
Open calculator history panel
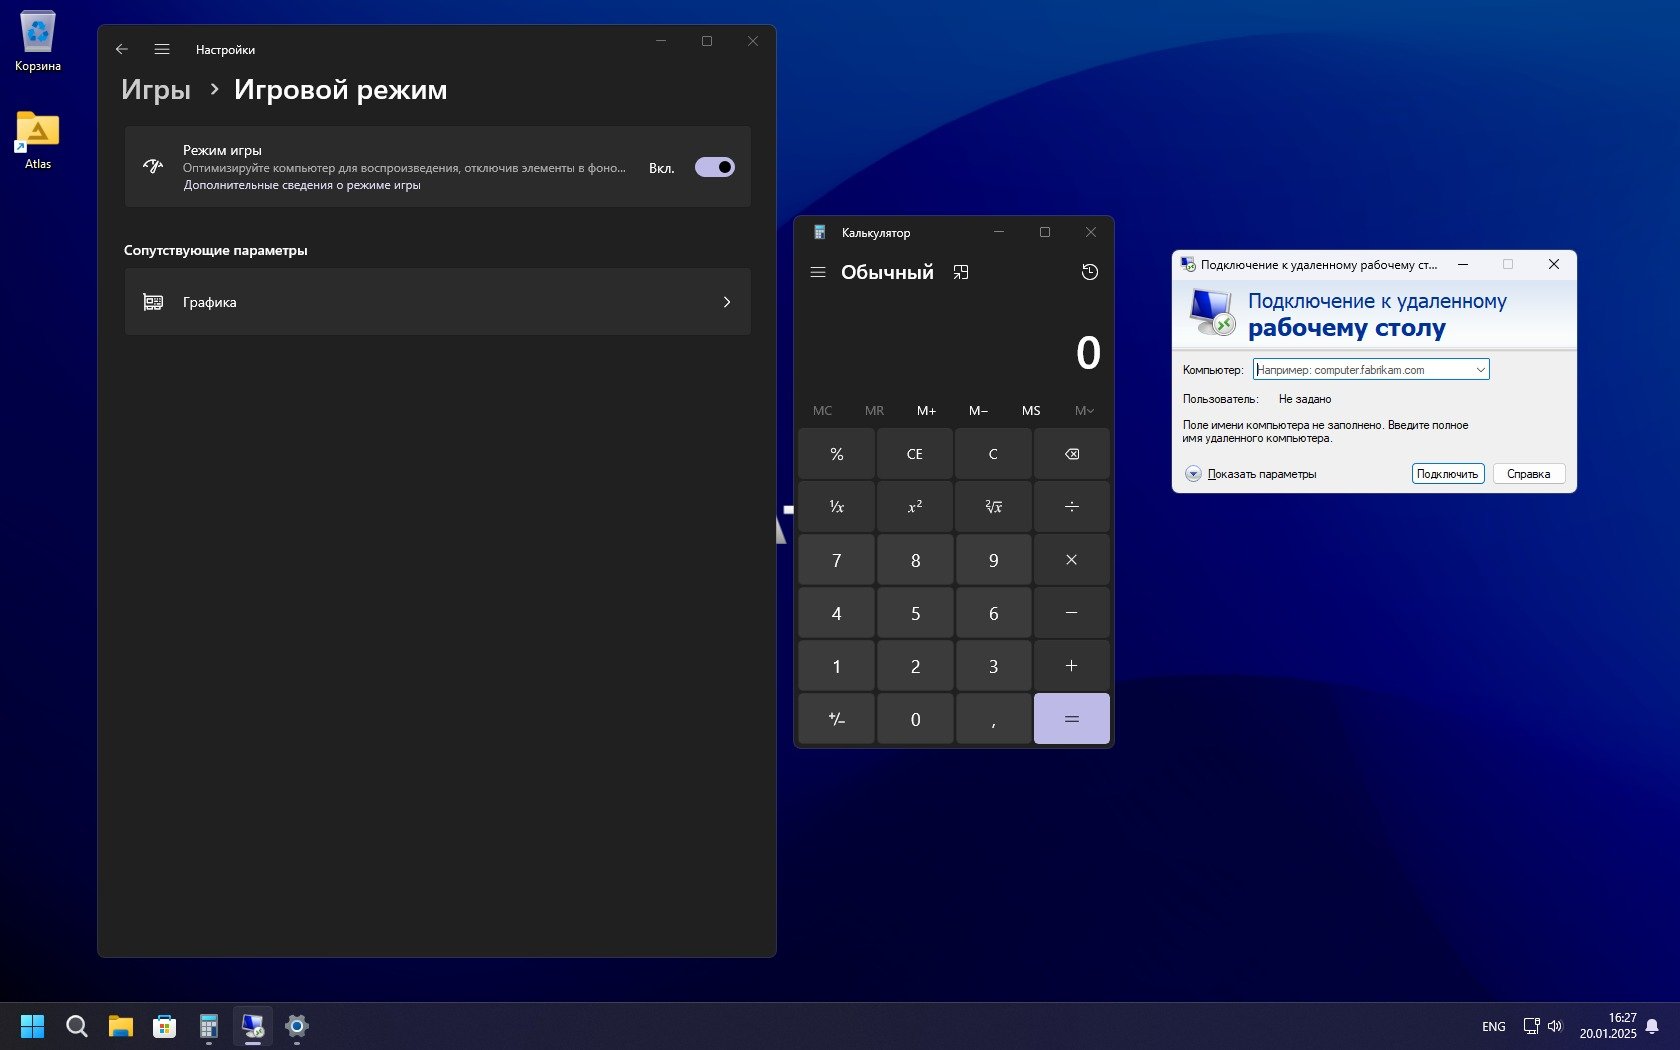click(1089, 272)
